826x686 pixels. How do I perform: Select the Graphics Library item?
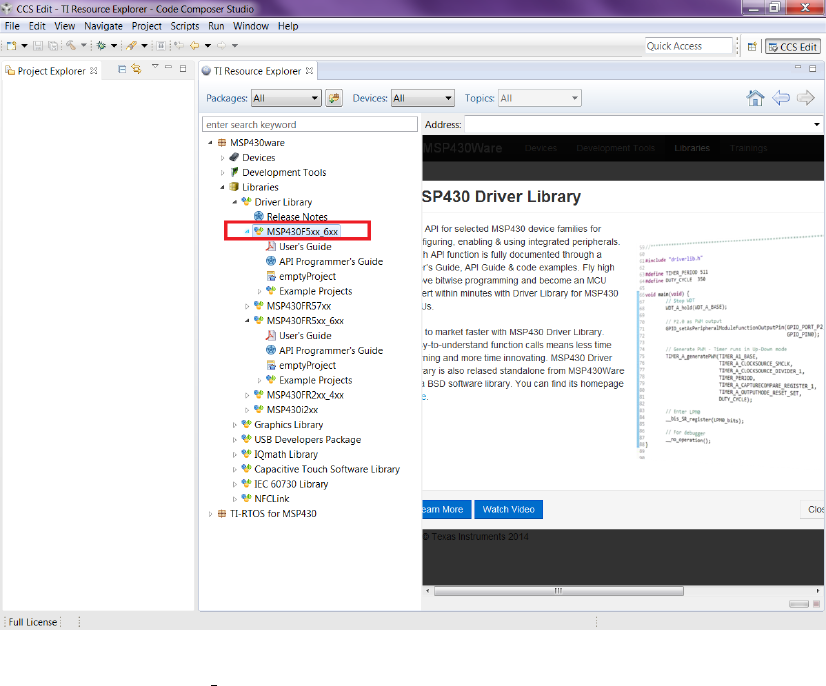point(289,425)
